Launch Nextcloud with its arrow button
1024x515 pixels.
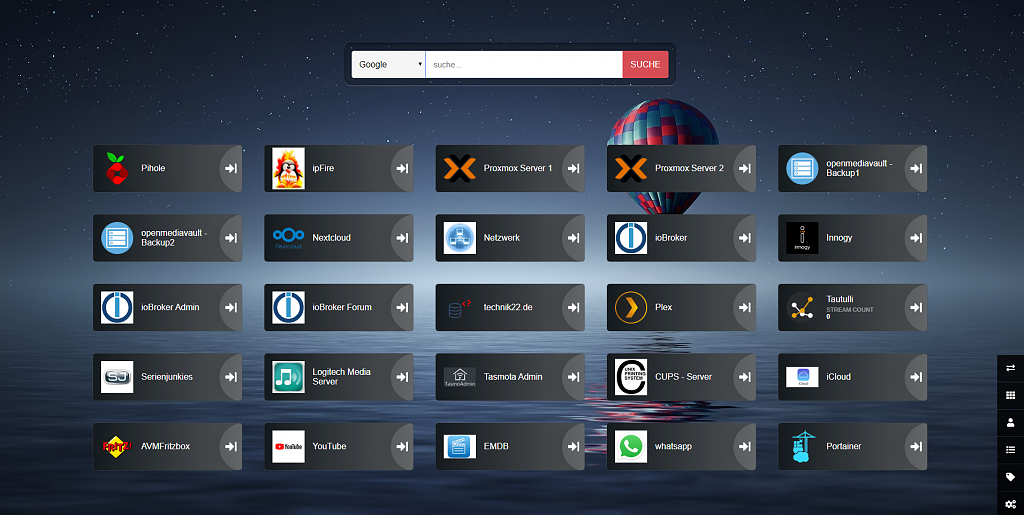(x=402, y=238)
